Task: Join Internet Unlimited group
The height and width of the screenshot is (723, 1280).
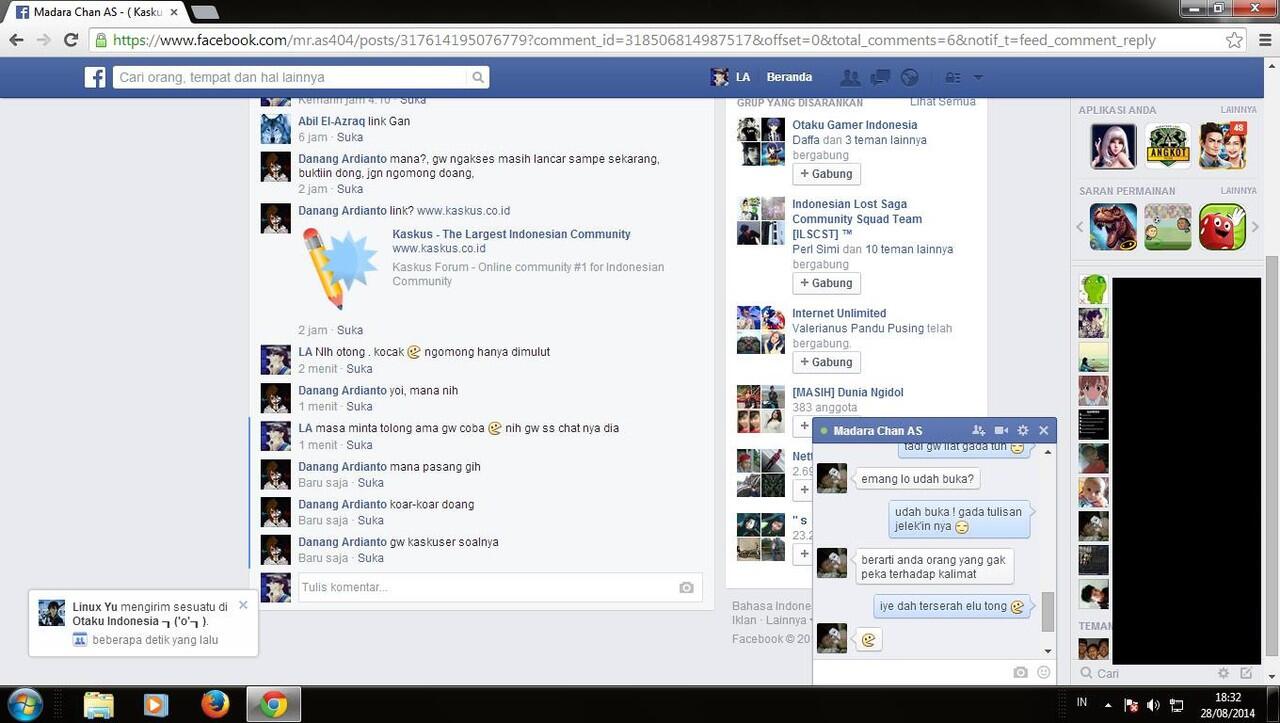Action: click(826, 362)
